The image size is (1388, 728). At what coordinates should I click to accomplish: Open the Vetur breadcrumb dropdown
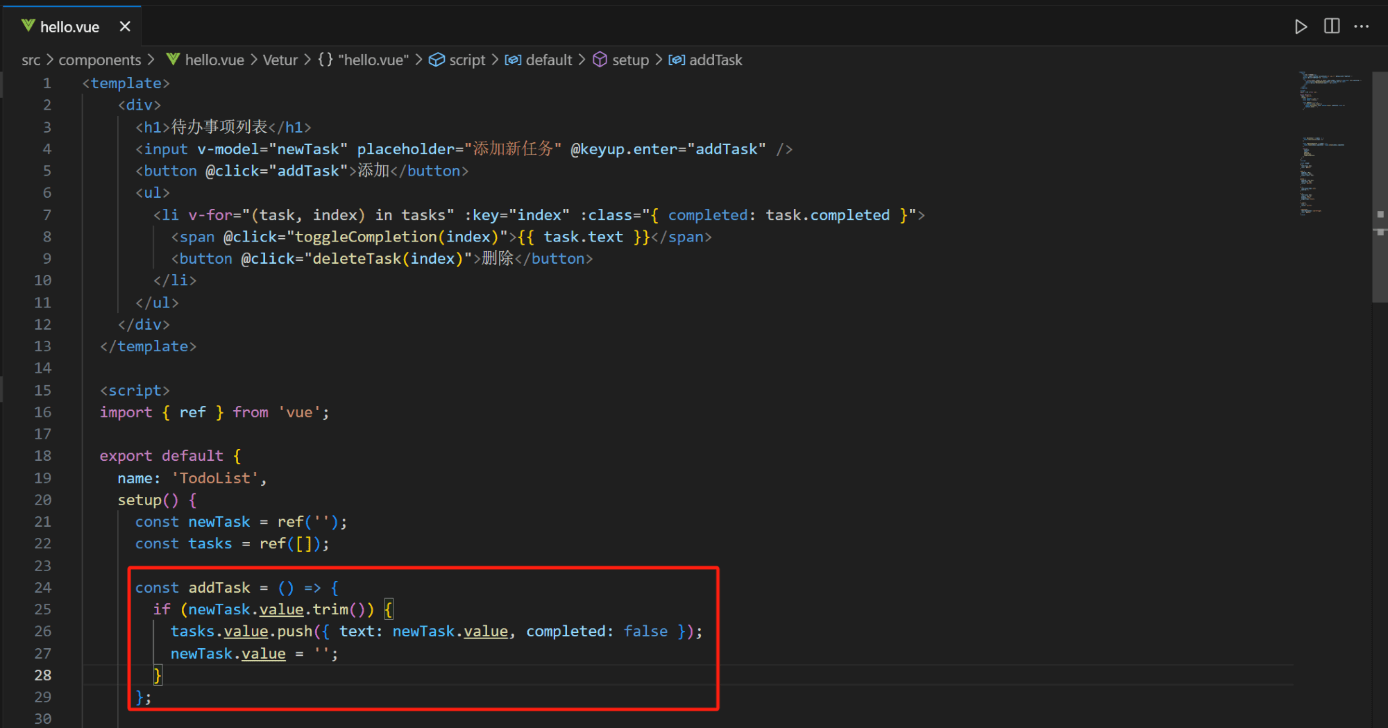tap(280, 60)
